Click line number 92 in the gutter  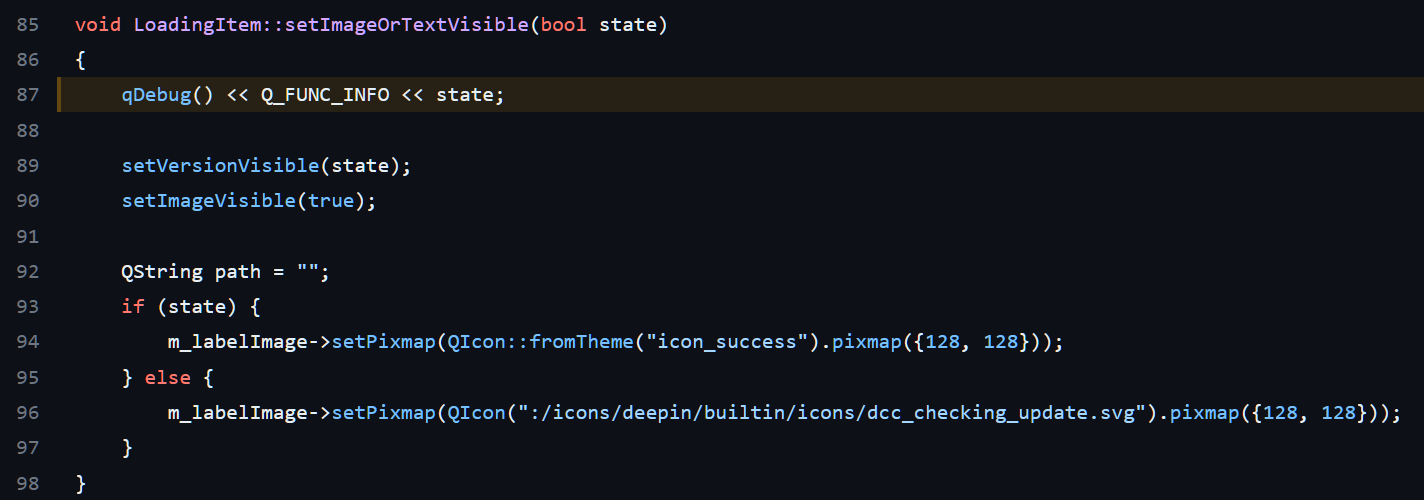(28, 272)
